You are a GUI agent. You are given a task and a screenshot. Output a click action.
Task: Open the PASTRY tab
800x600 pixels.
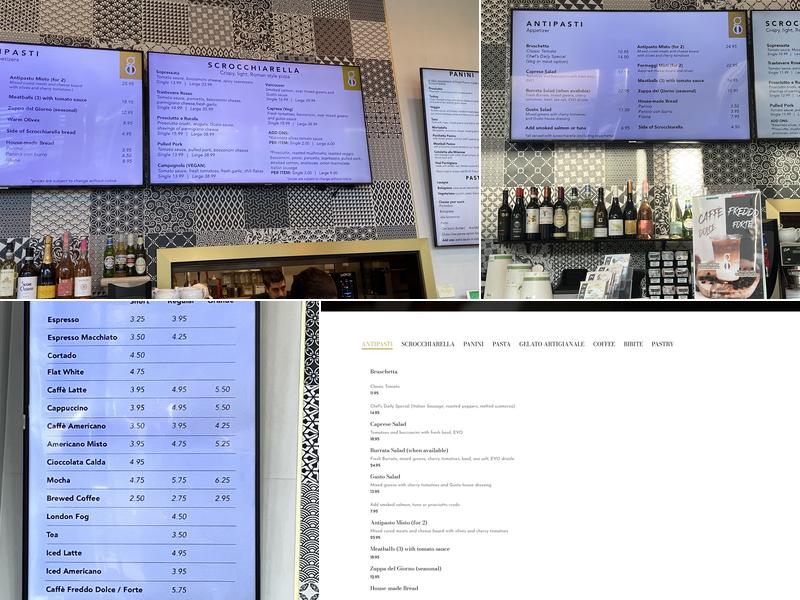[x=662, y=344]
